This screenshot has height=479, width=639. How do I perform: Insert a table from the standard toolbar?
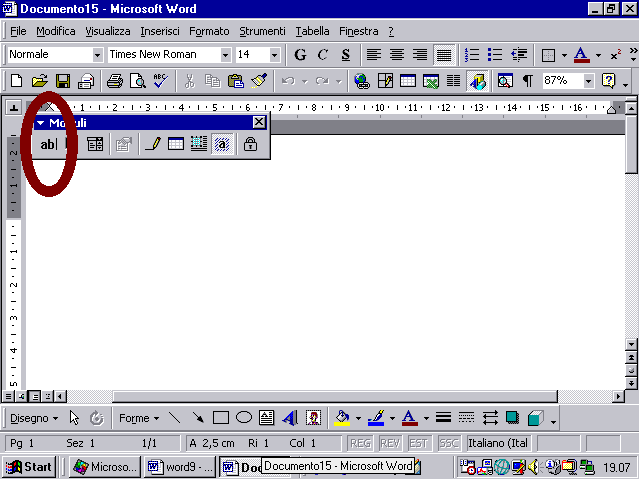point(408,81)
